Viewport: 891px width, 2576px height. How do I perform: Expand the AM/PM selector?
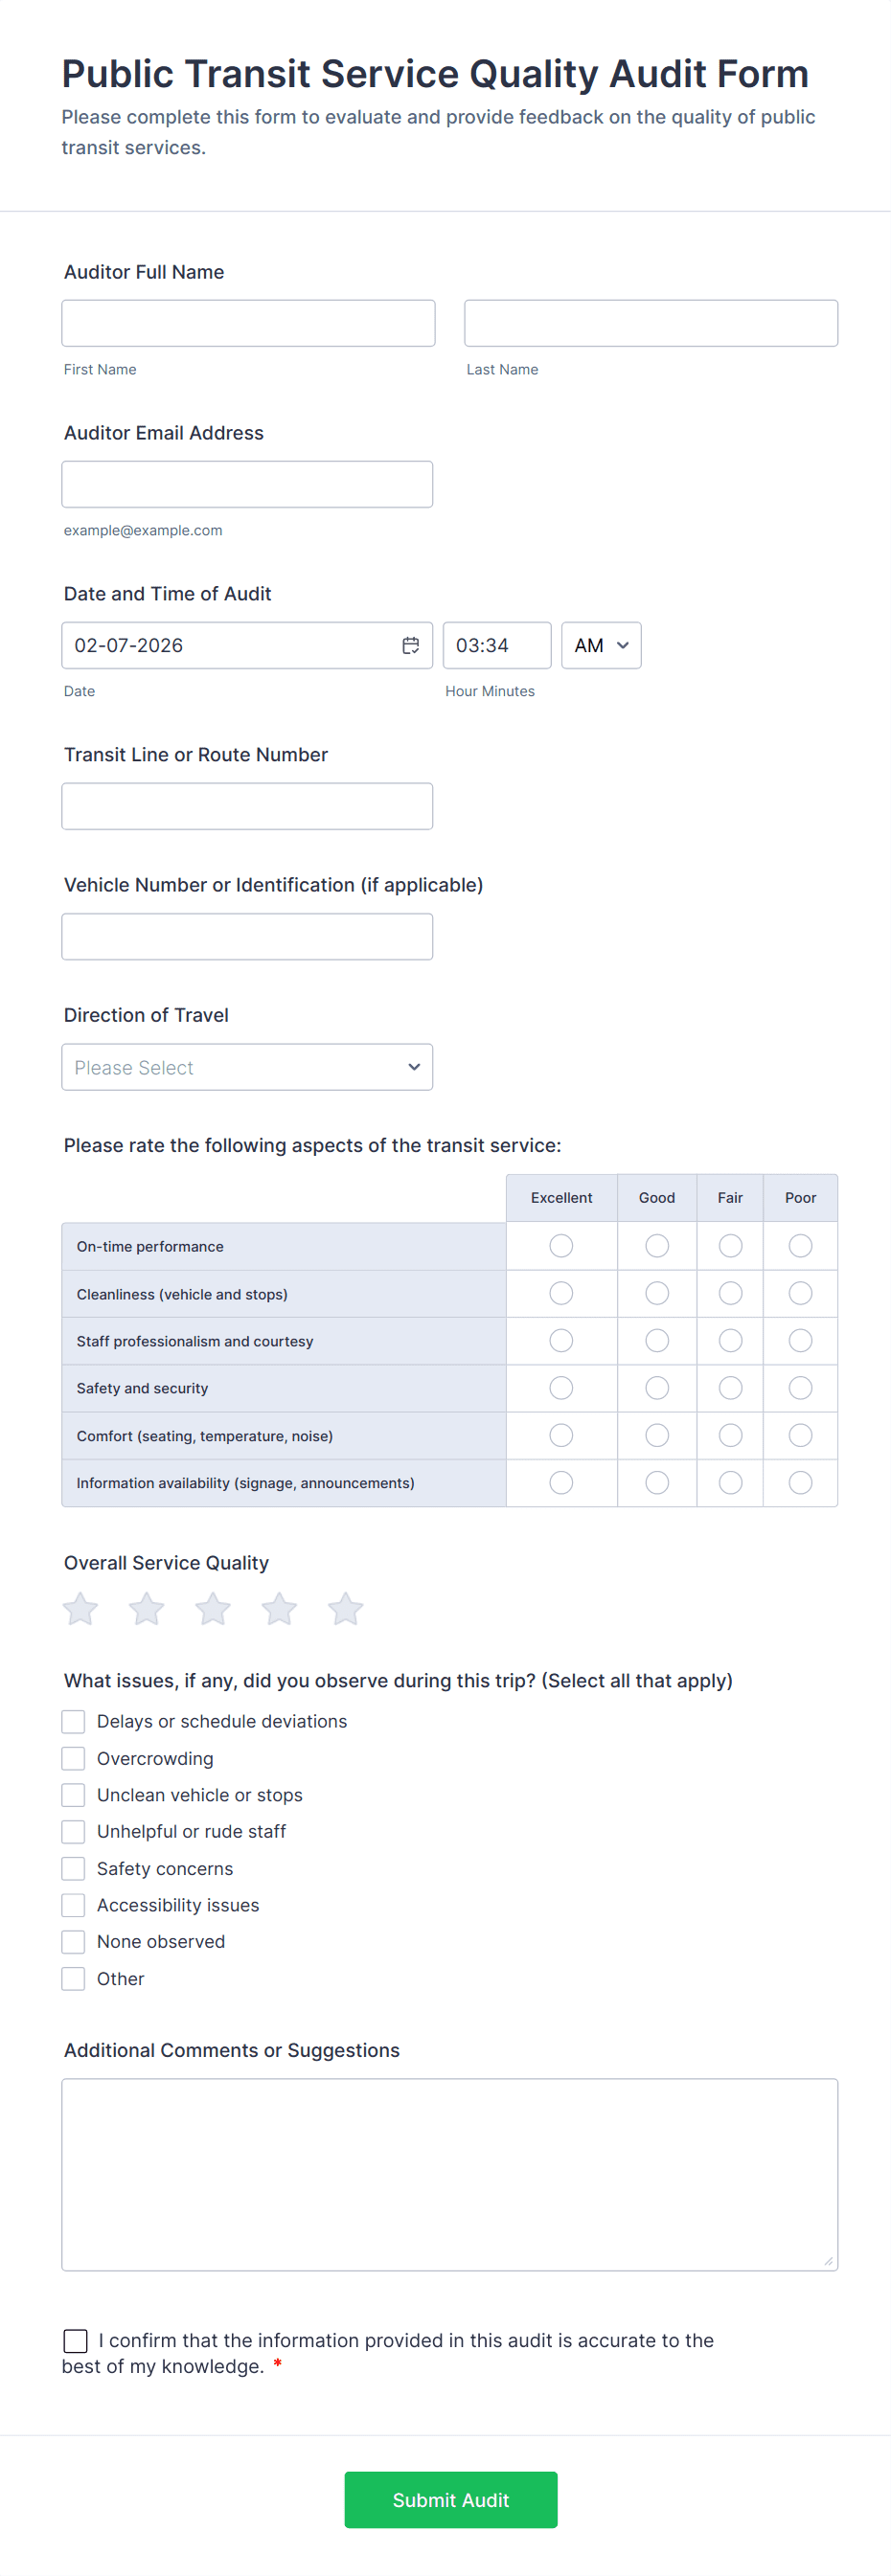[601, 645]
